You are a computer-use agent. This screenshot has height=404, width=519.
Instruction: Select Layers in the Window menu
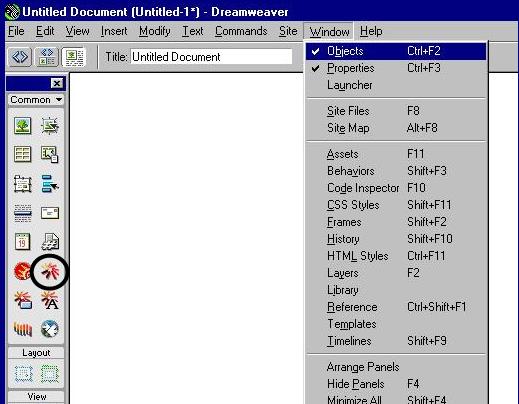tap(396, 273)
